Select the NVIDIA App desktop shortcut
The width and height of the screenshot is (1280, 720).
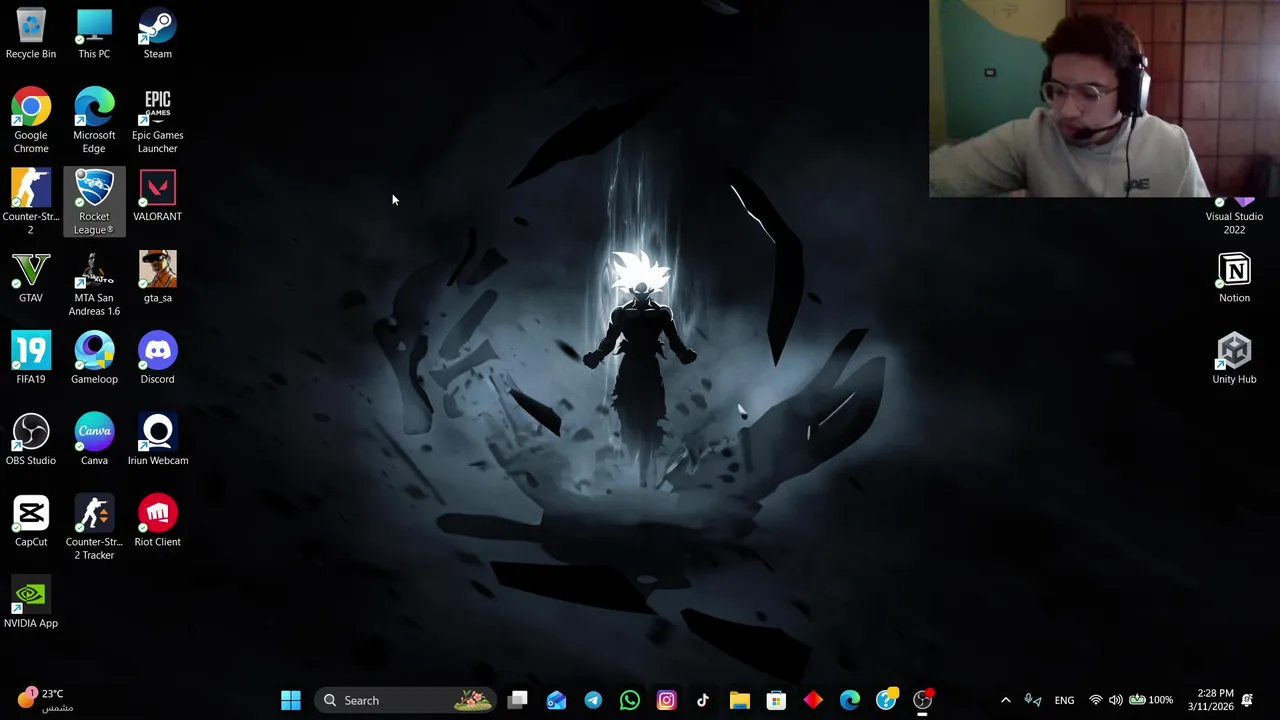pyautogui.click(x=31, y=603)
